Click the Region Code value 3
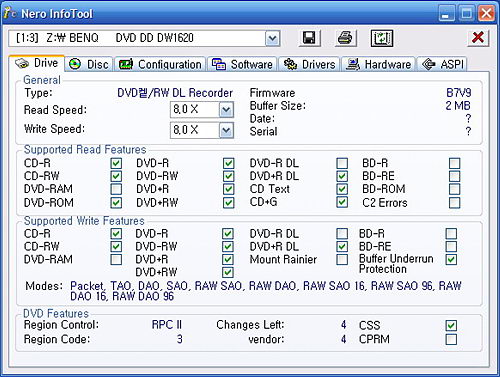This screenshot has height=377, width=500. (179, 339)
